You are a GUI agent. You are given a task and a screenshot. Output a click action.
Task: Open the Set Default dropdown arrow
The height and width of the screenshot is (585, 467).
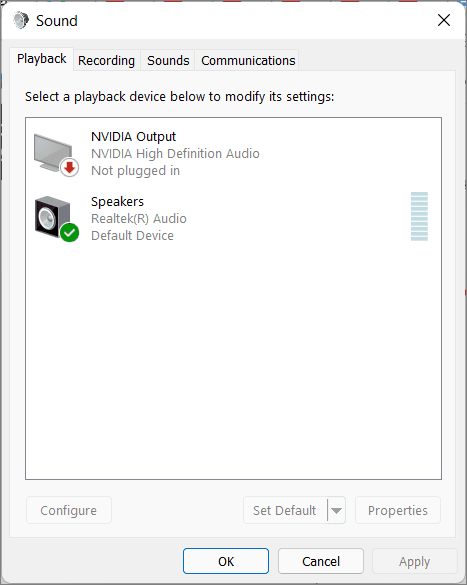coord(336,510)
